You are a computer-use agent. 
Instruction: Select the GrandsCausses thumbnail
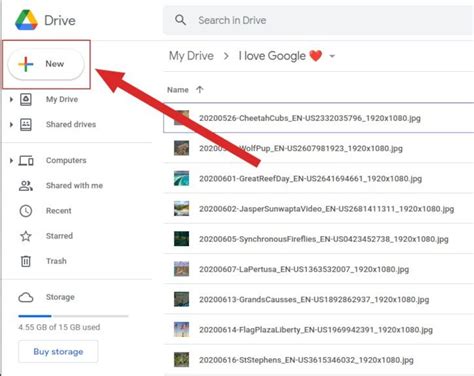pos(181,299)
